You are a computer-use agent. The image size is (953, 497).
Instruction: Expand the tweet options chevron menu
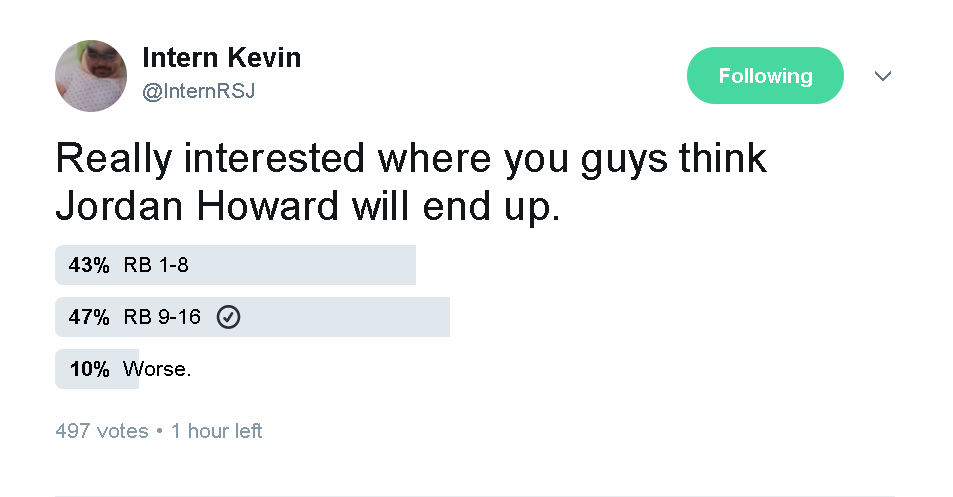tap(882, 76)
